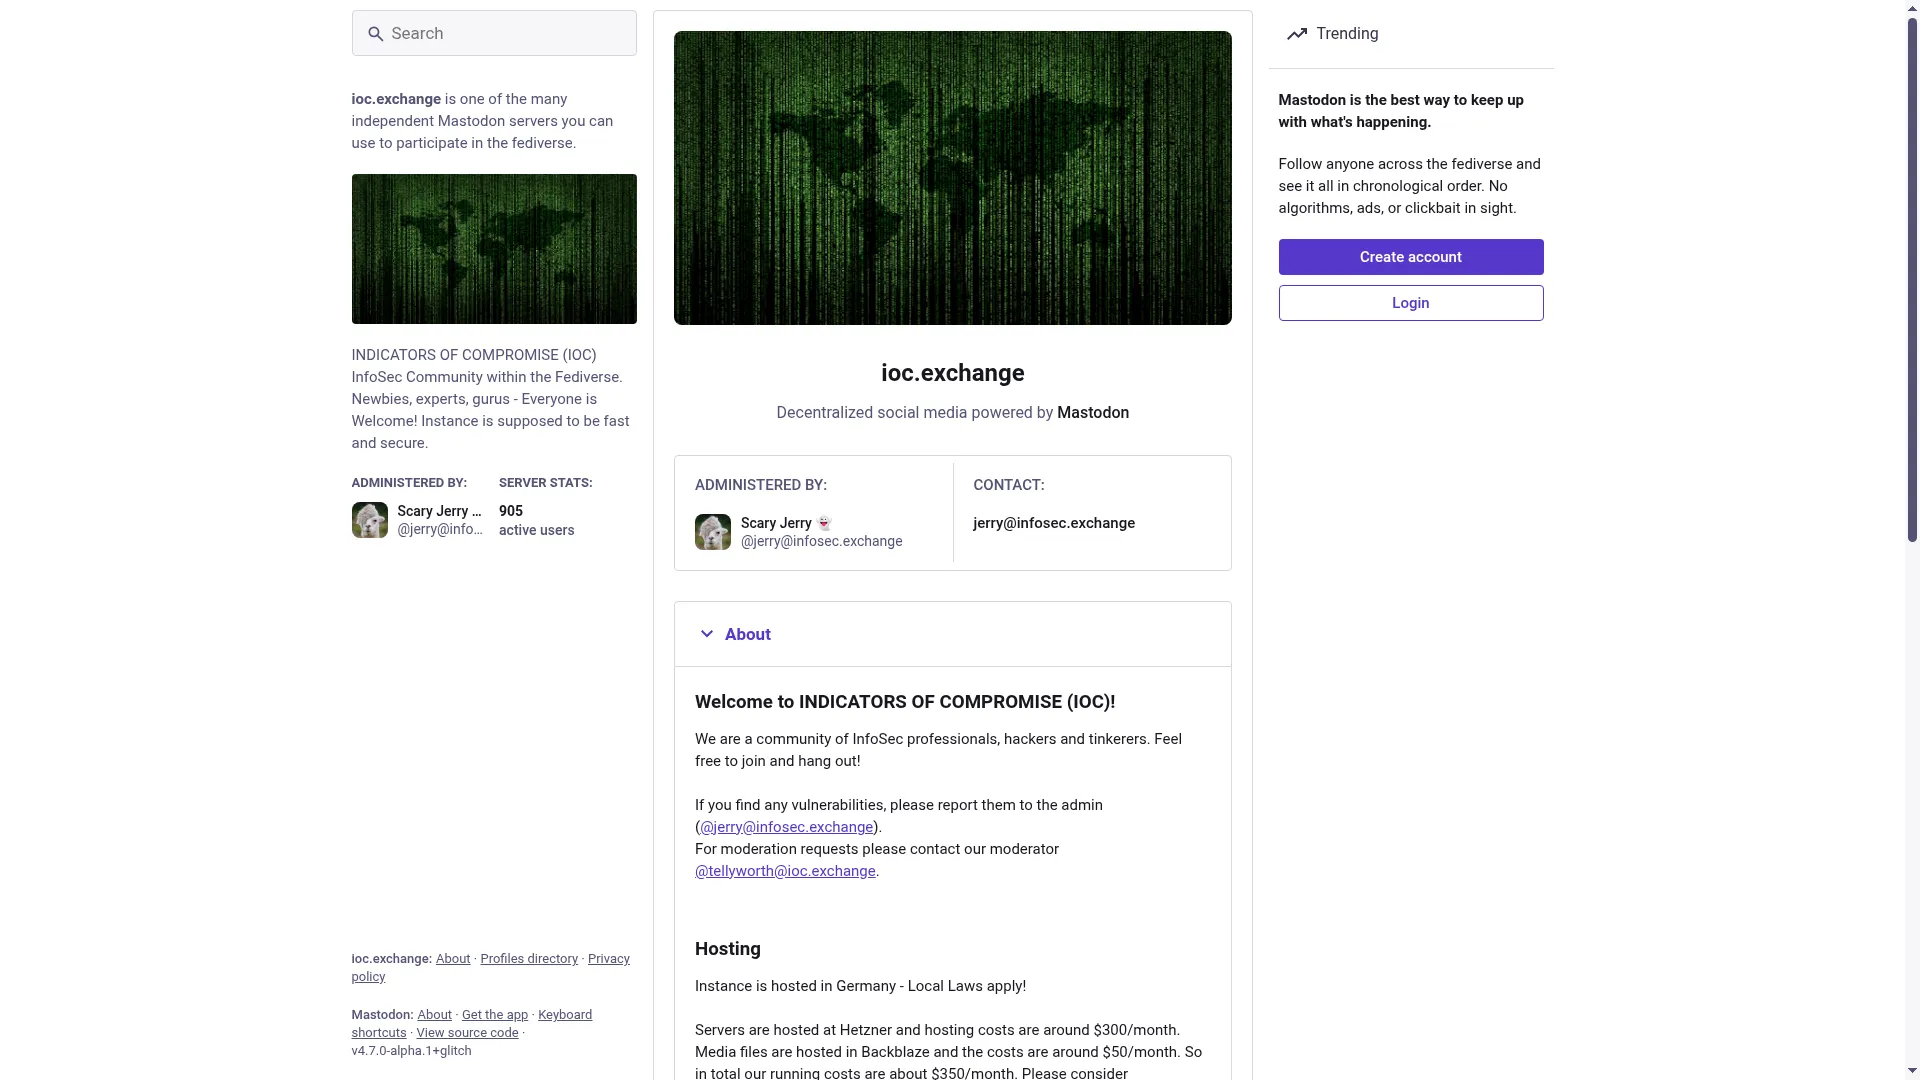
Task: Click the bold ioc.exchange text in sidebar intro
Action: [396, 99]
